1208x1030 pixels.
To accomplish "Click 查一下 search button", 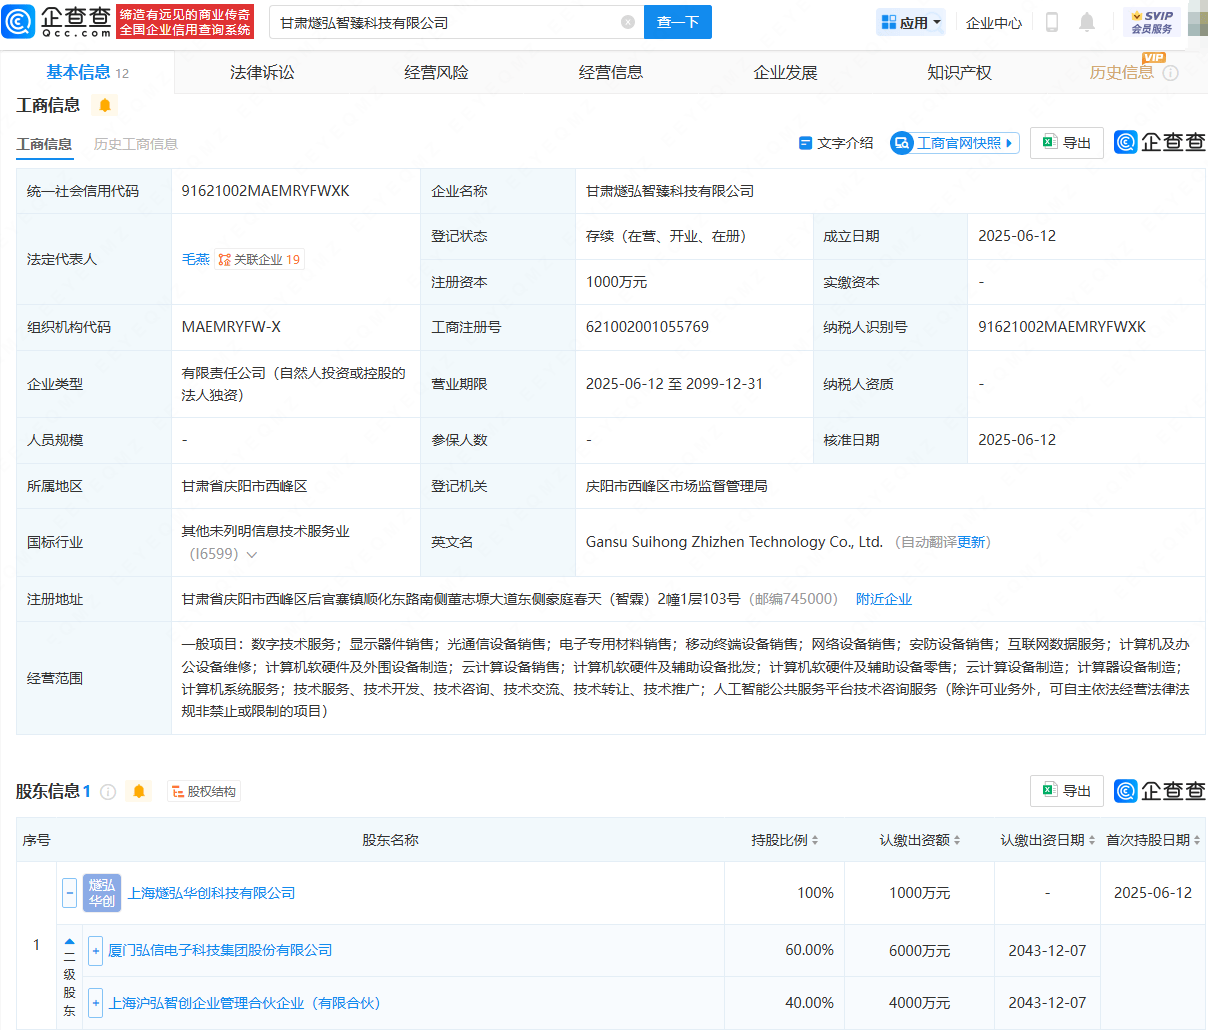I will [678, 22].
